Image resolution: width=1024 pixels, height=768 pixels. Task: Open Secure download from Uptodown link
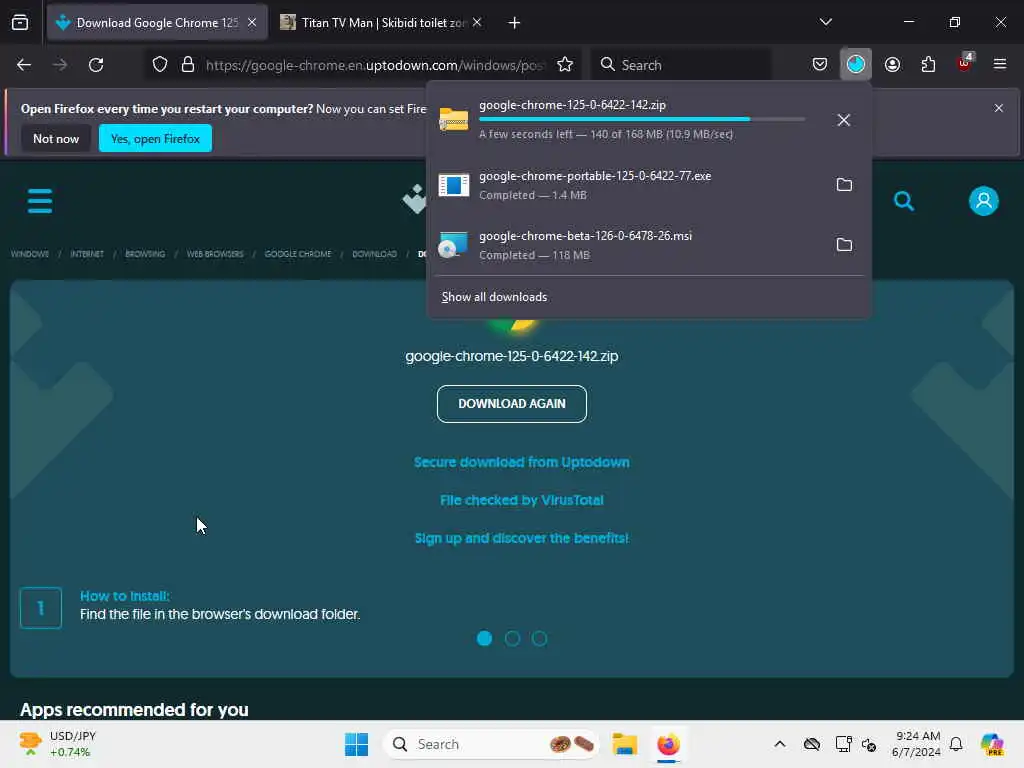coord(521,462)
